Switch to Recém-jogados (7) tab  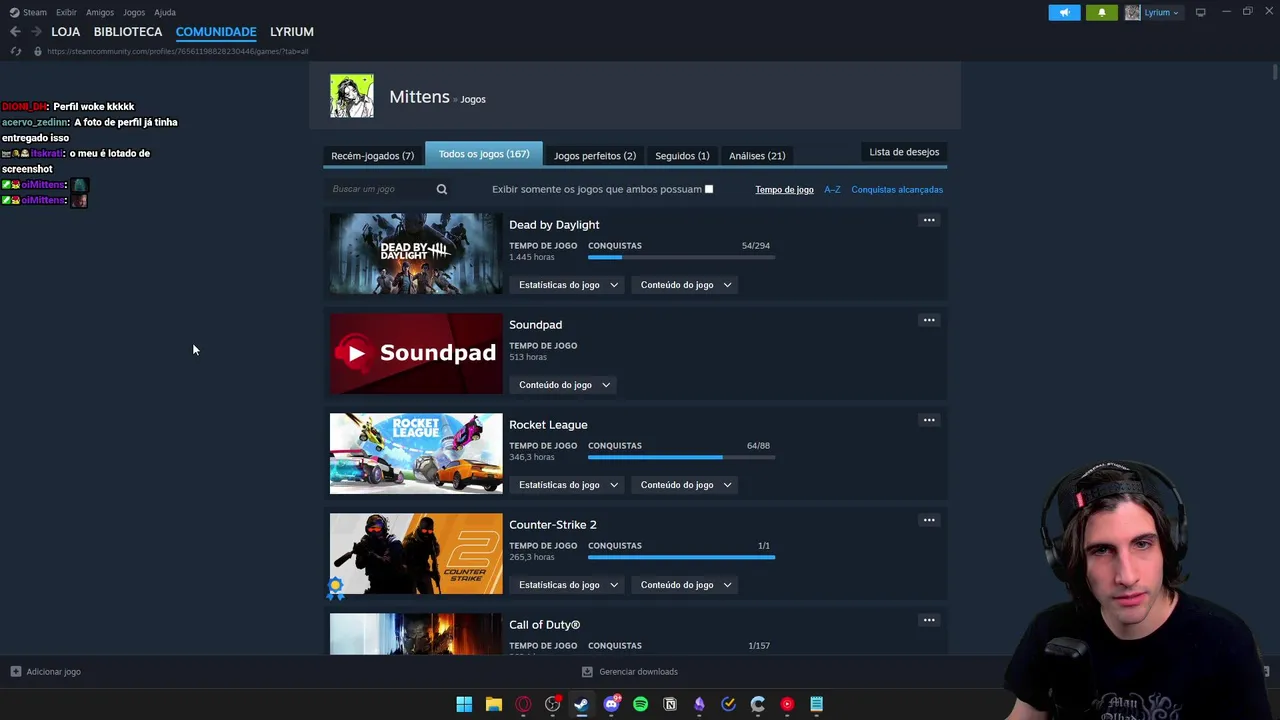coord(372,156)
